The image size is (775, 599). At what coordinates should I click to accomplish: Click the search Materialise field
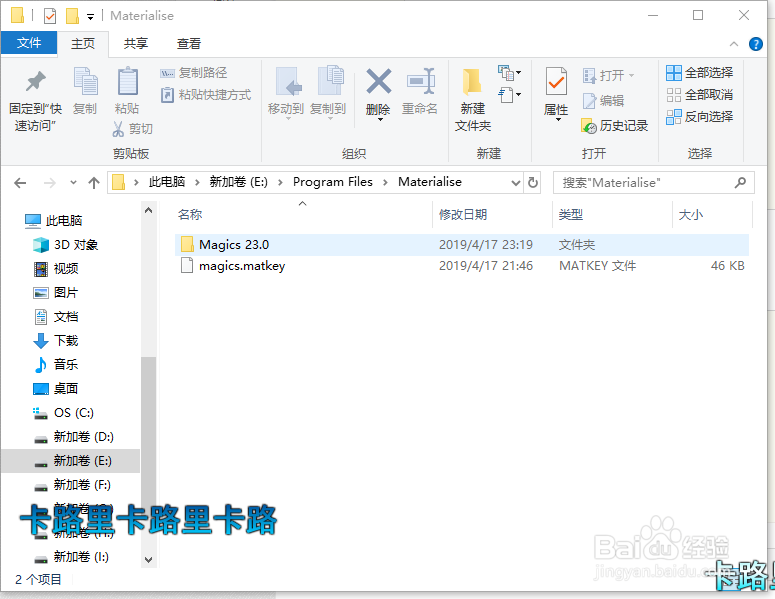[653, 182]
